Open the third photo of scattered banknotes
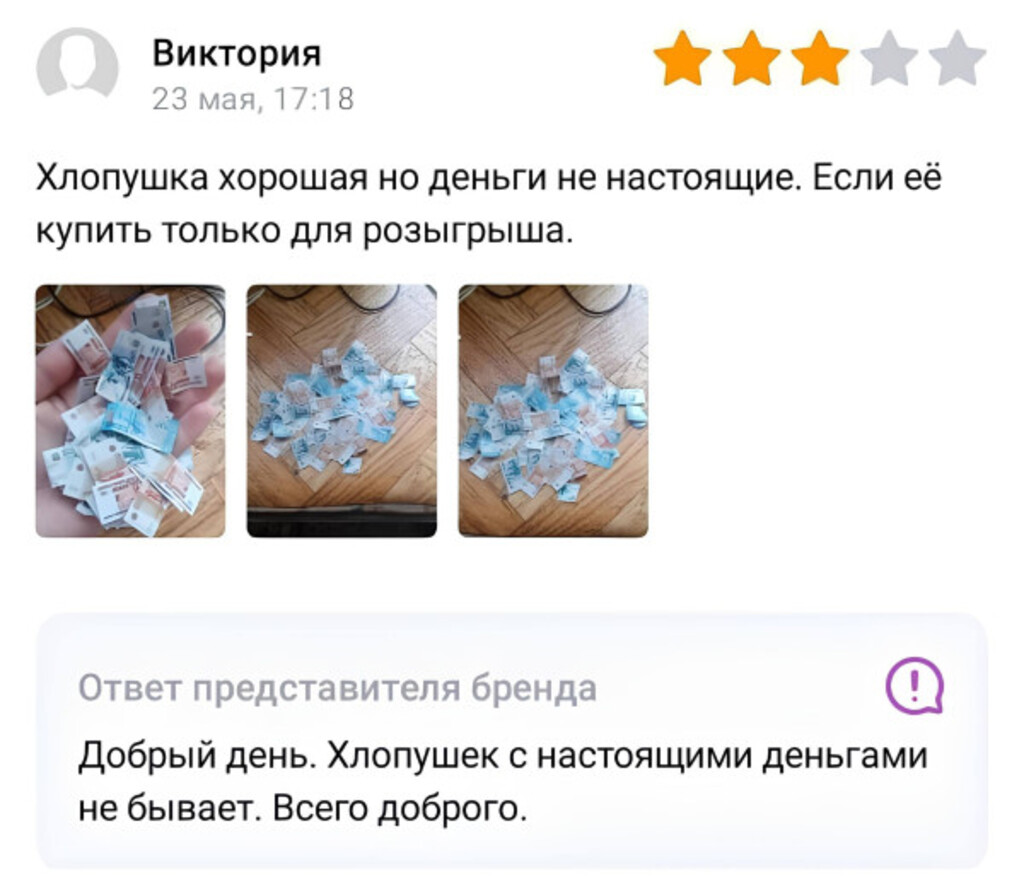 point(553,411)
